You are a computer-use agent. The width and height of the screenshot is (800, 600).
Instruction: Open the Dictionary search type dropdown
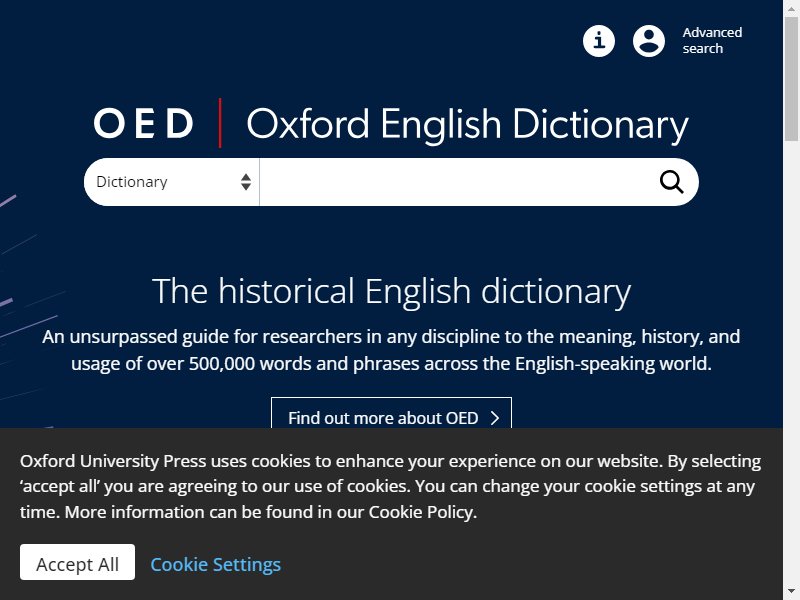[172, 182]
